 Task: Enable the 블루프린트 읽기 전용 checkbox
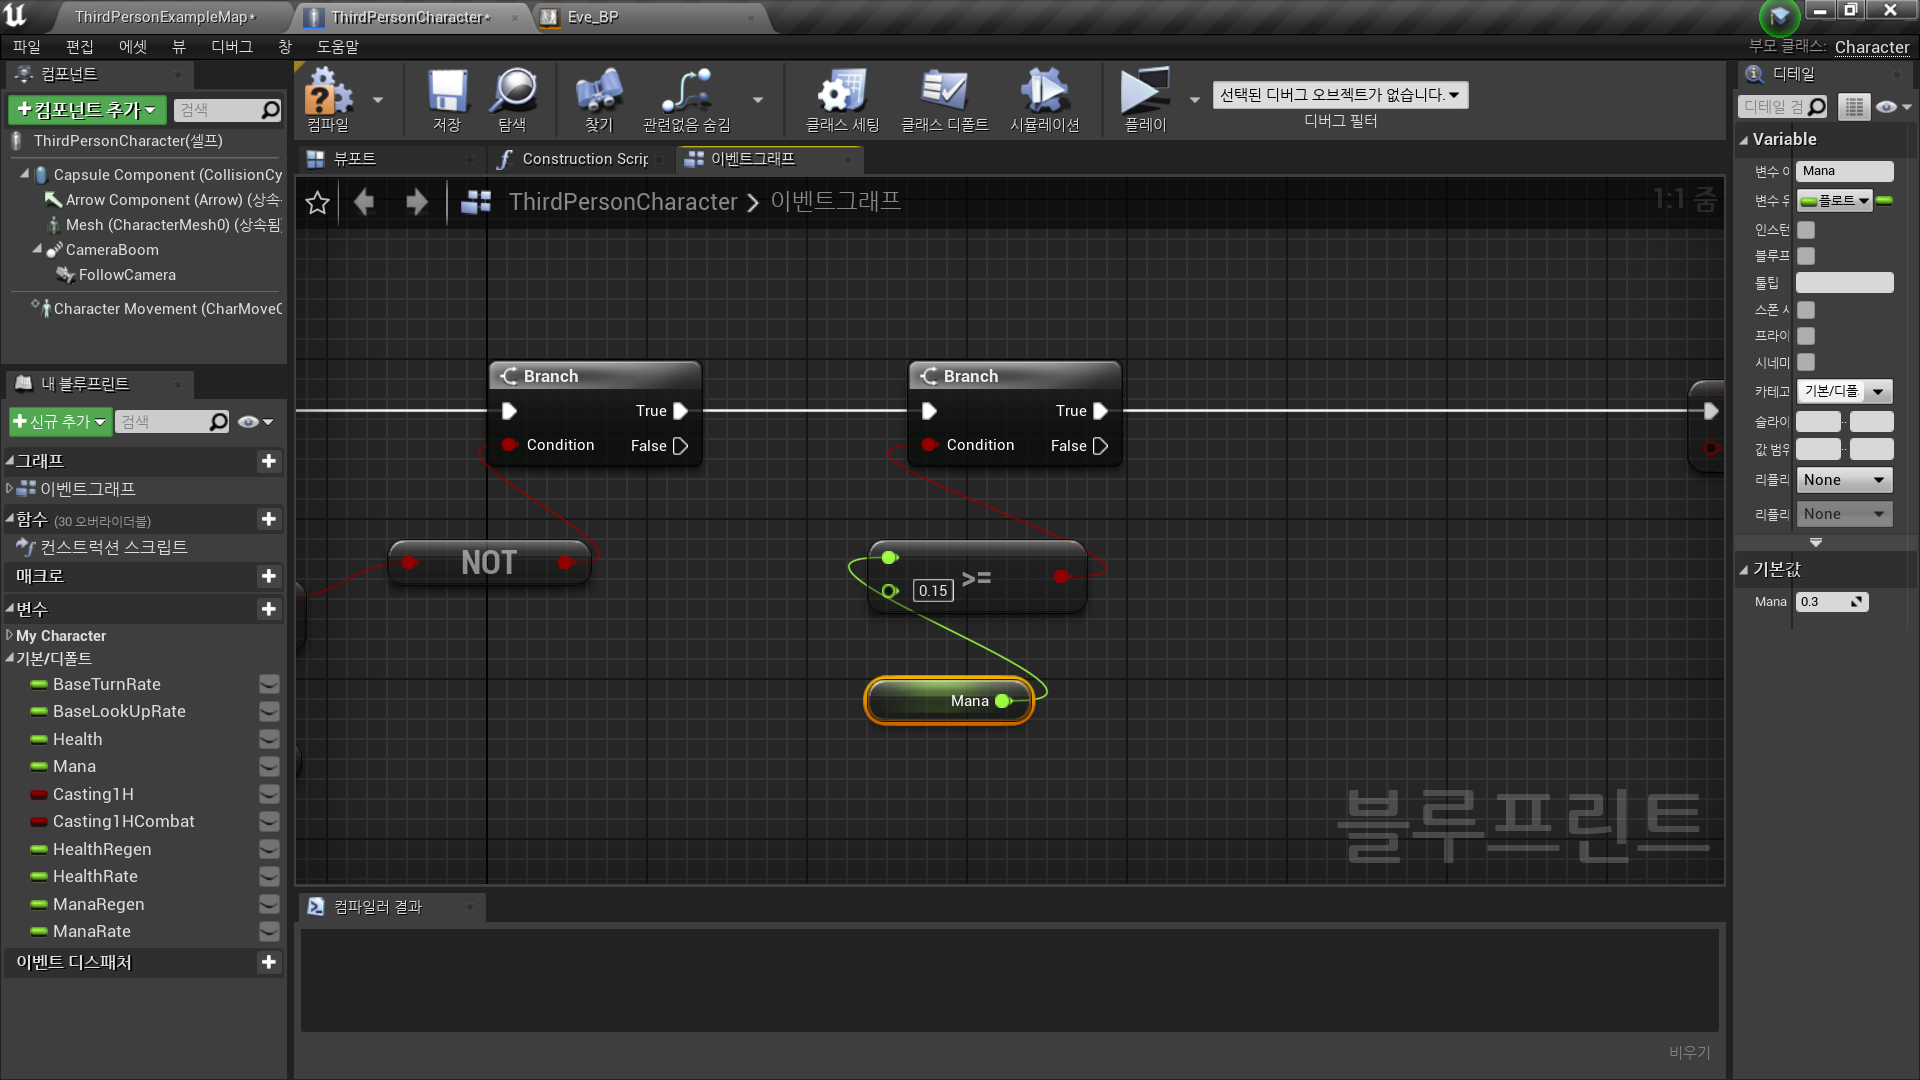tap(1806, 256)
